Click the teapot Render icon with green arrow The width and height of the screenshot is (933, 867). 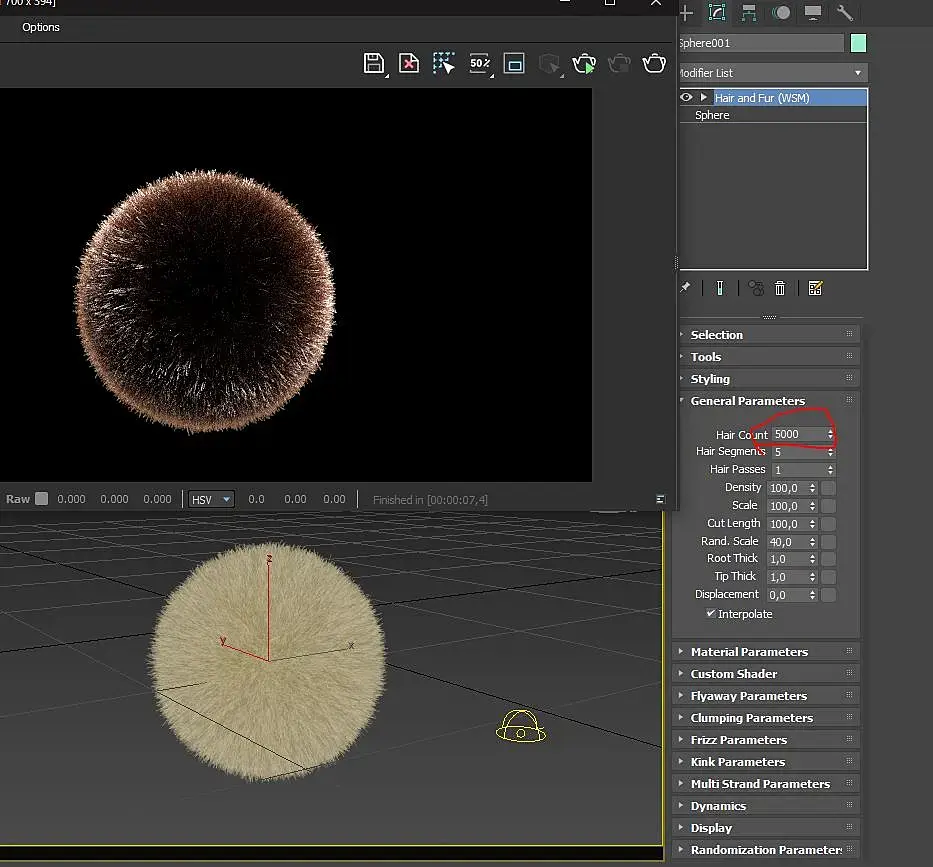pyautogui.click(x=584, y=64)
